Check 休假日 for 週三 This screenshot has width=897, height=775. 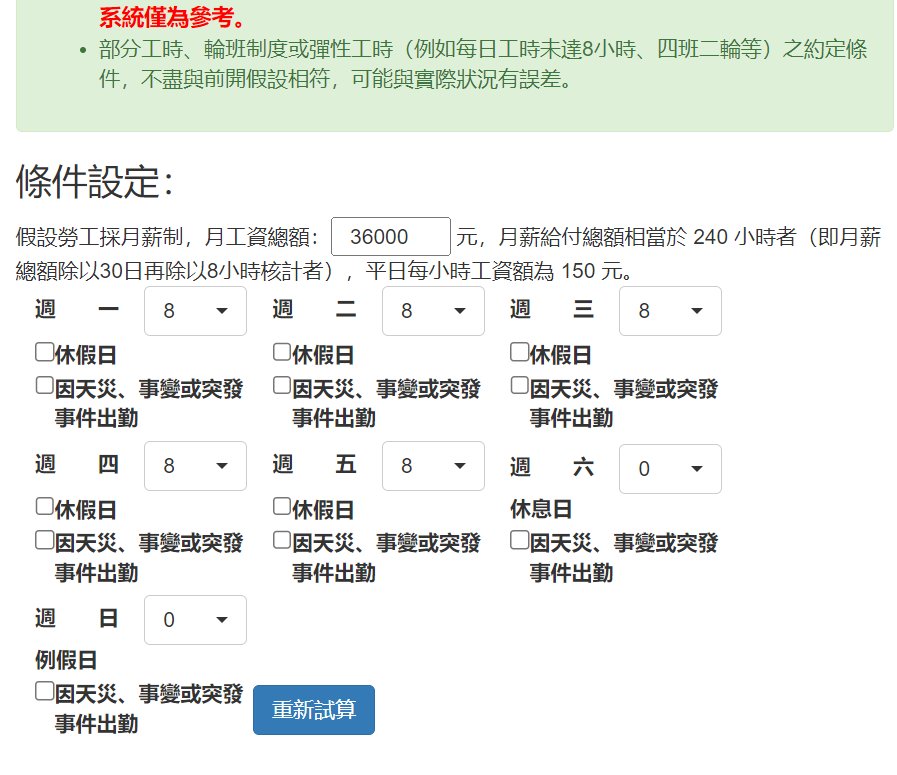click(x=519, y=352)
